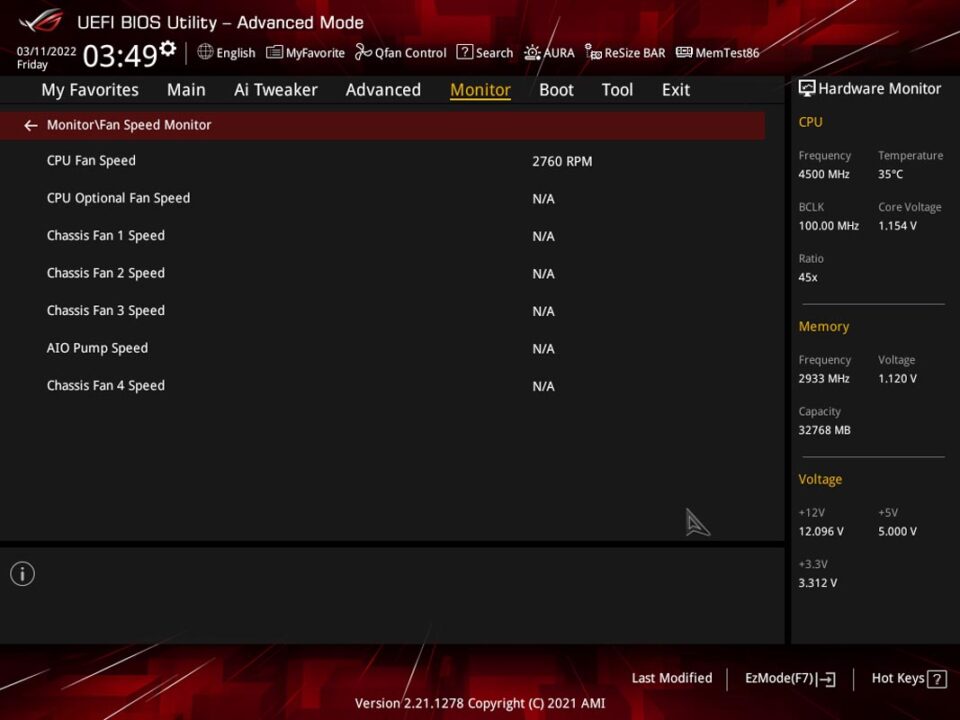Select Chassis Fan 3 Speed row
The width and height of the screenshot is (960, 720).
(x=382, y=310)
